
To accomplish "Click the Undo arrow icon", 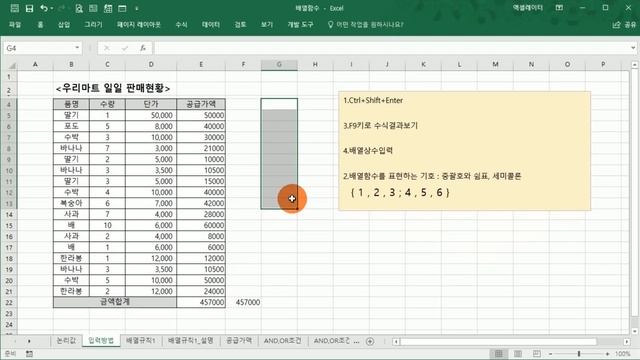I will coord(43,8).
